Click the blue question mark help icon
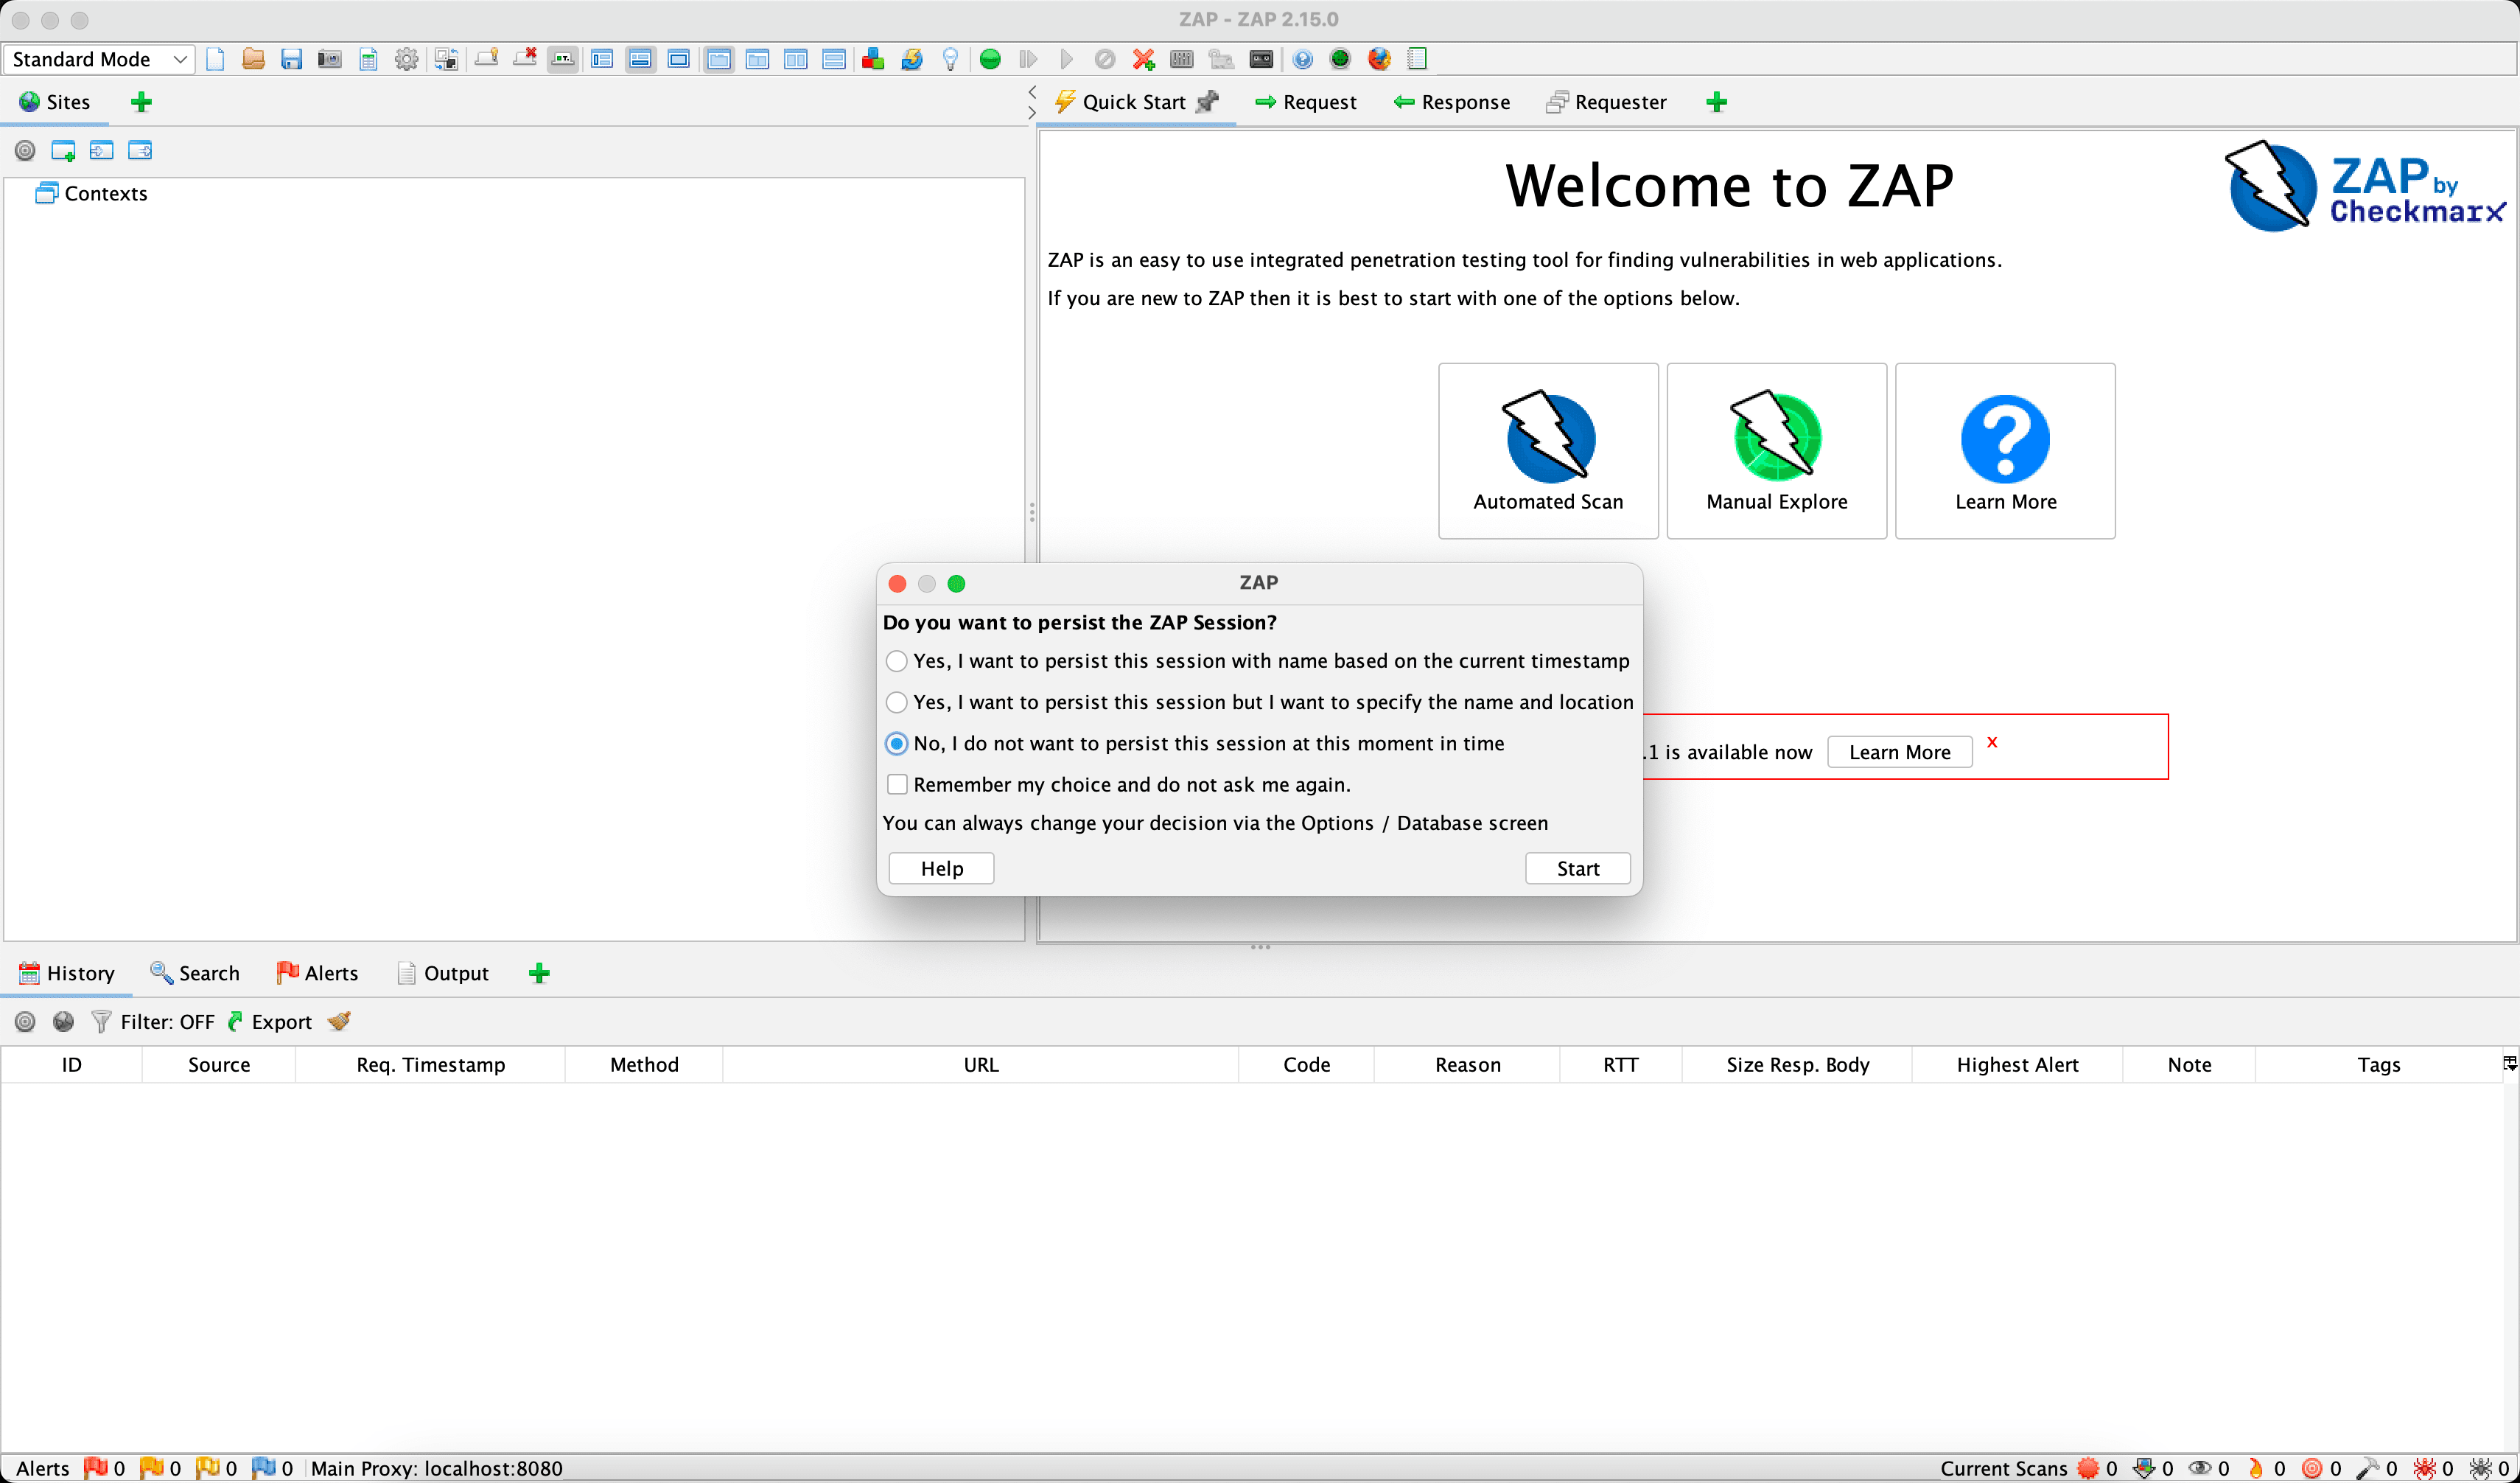 [1302, 59]
